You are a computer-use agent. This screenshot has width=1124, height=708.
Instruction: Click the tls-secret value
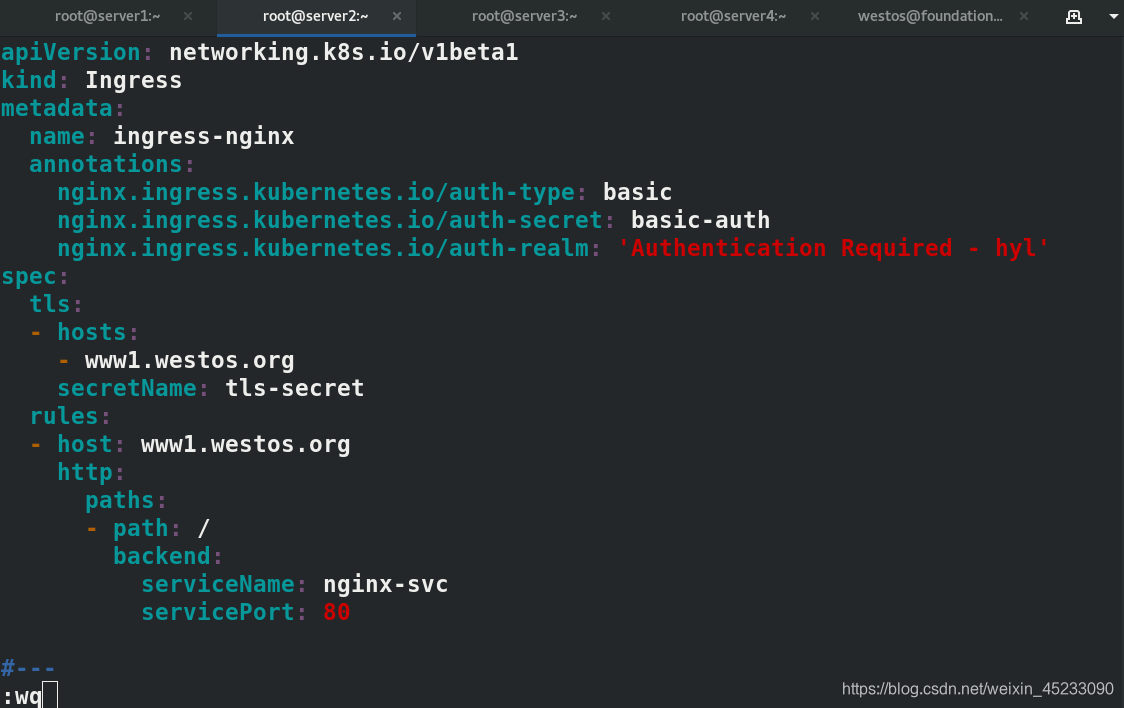click(x=295, y=388)
